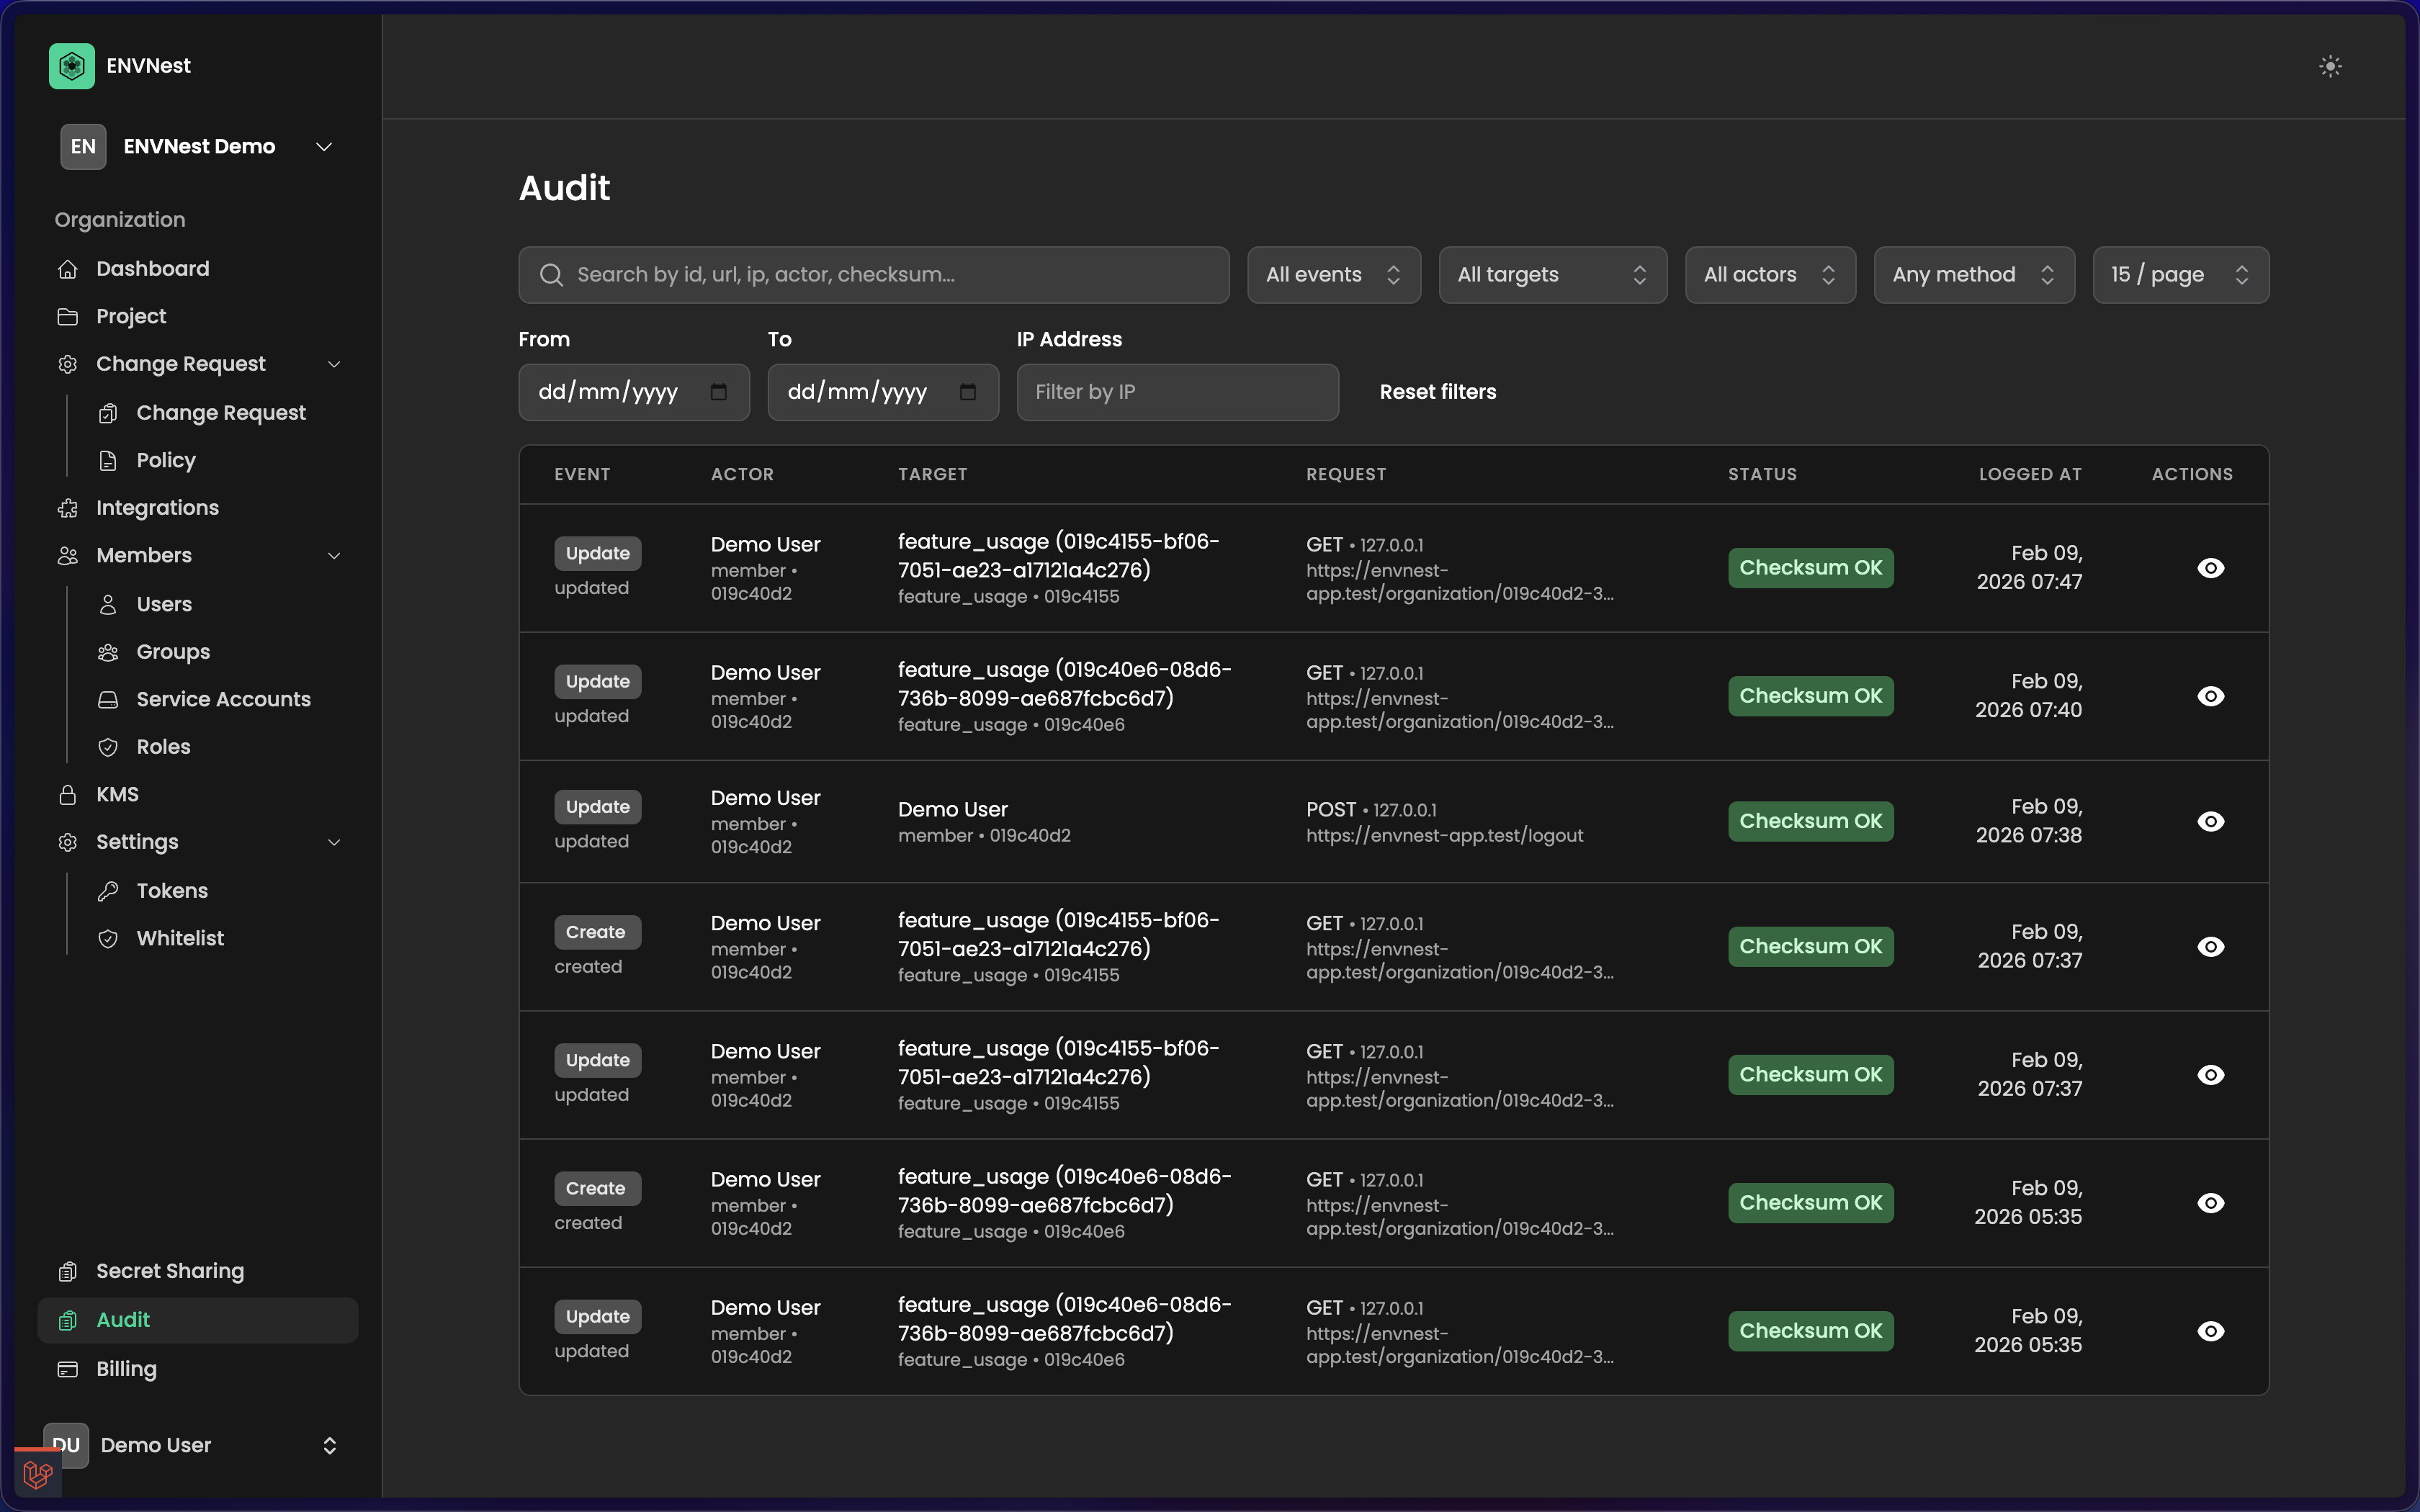The image size is (2420, 1512).
Task: Open the Tokens page
Action: [171, 890]
